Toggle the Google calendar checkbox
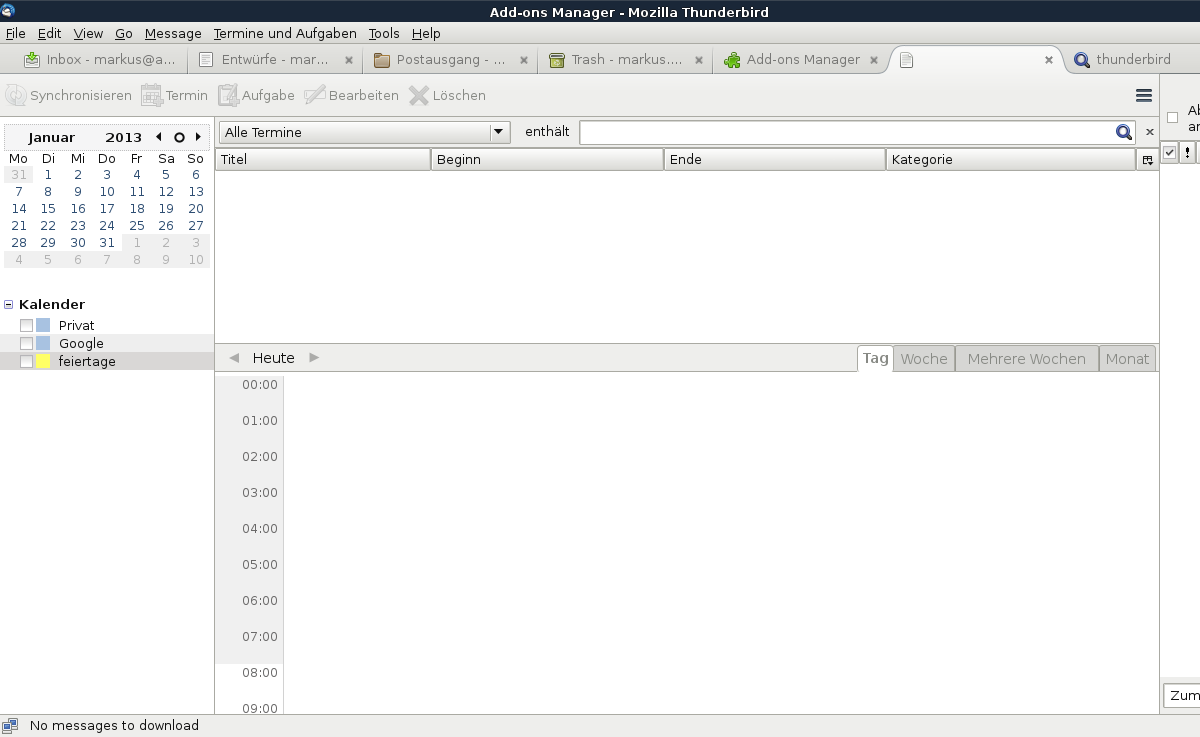This screenshot has width=1200, height=737. 27,343
